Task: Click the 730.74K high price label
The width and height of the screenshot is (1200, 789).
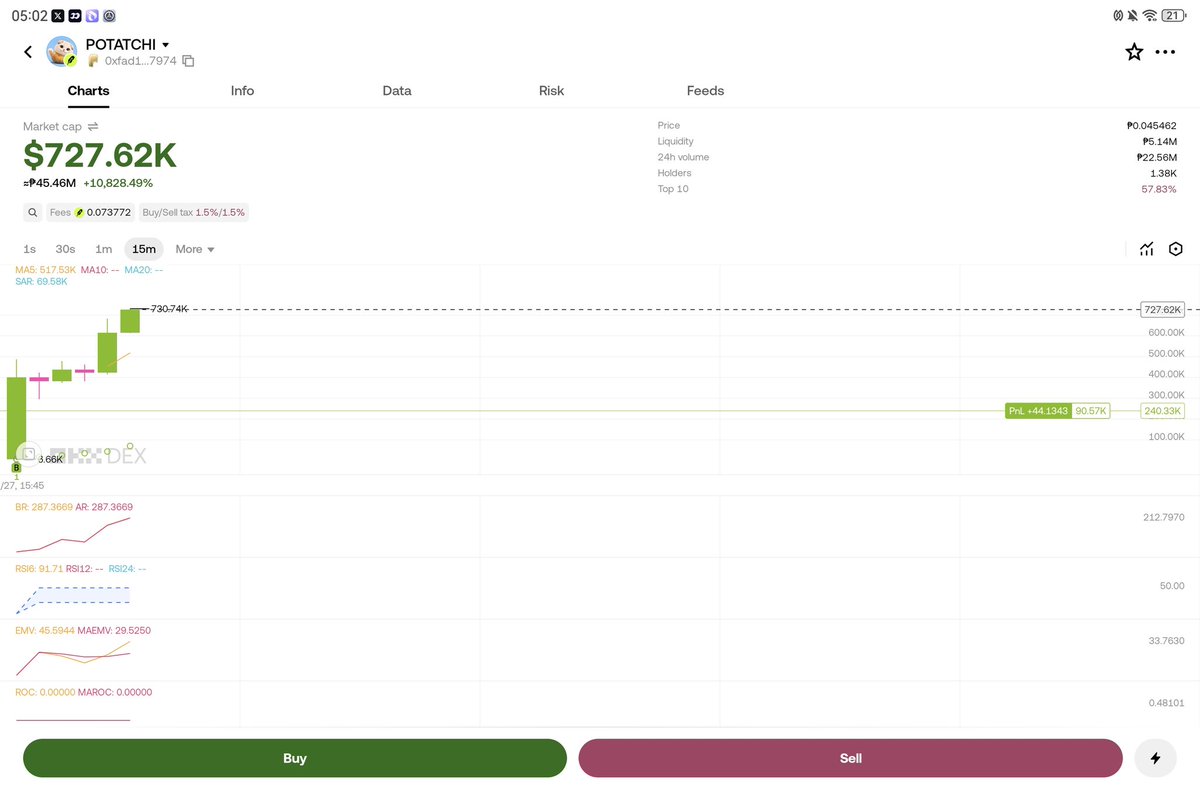Action: pos(169,309)
